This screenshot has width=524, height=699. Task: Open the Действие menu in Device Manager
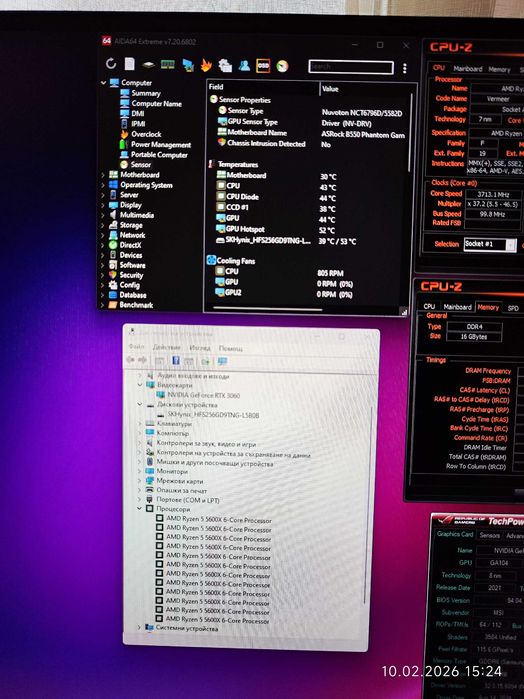click(x=166, y=347)
